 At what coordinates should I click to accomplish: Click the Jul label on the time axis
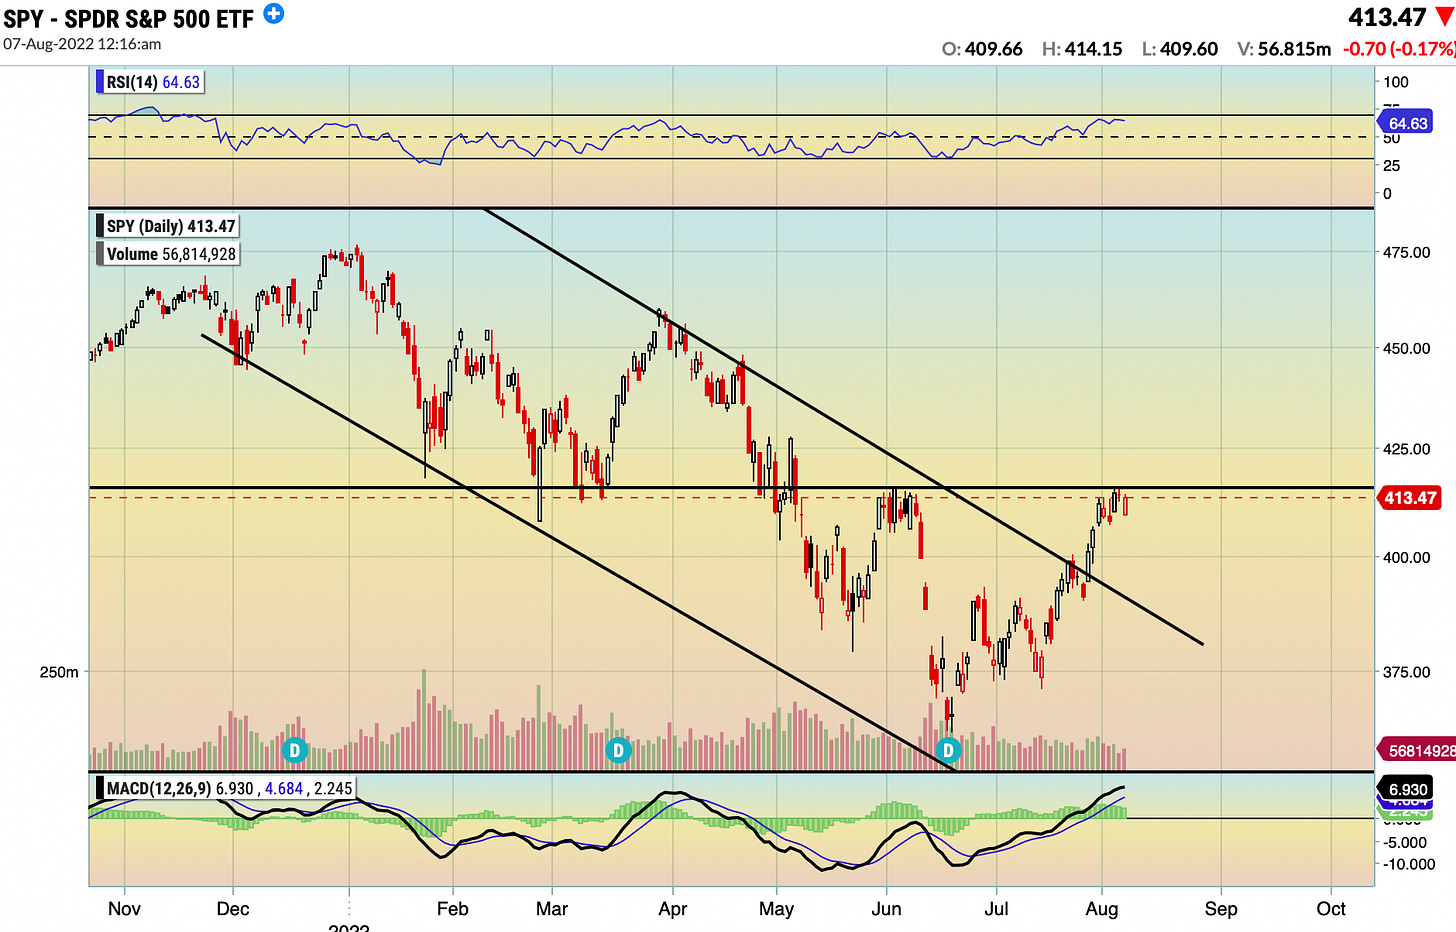click(996, 909)
